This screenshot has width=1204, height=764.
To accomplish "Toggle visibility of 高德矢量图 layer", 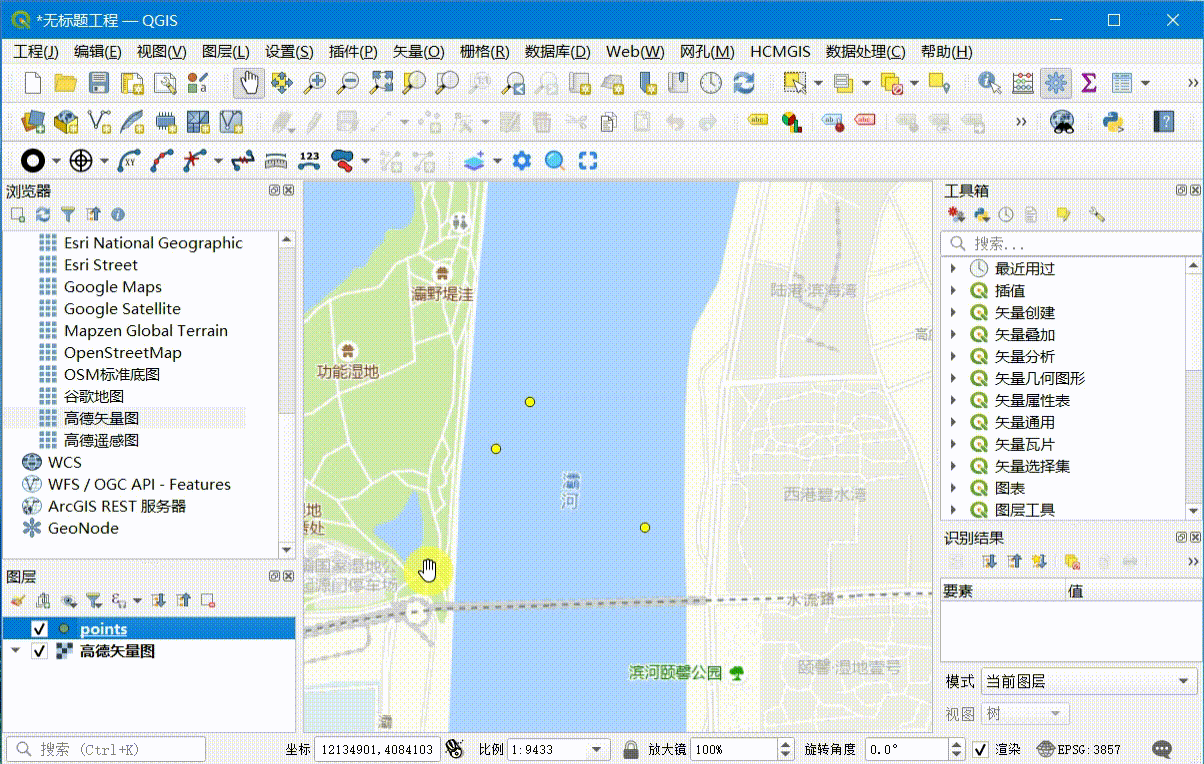I will tap(39, 651).
